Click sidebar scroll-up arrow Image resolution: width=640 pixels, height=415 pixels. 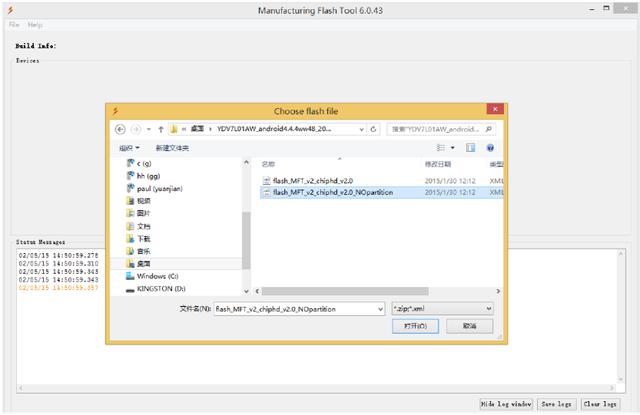pyautogui.click(x=246, y=162)
